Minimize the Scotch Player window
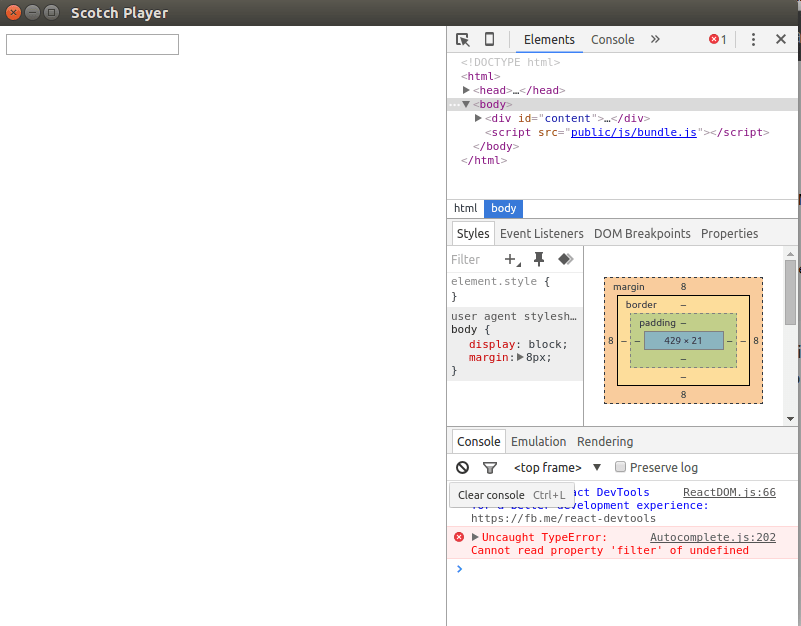Image resolution: width=801 pixels, height=626 pixels. [32, 12]
